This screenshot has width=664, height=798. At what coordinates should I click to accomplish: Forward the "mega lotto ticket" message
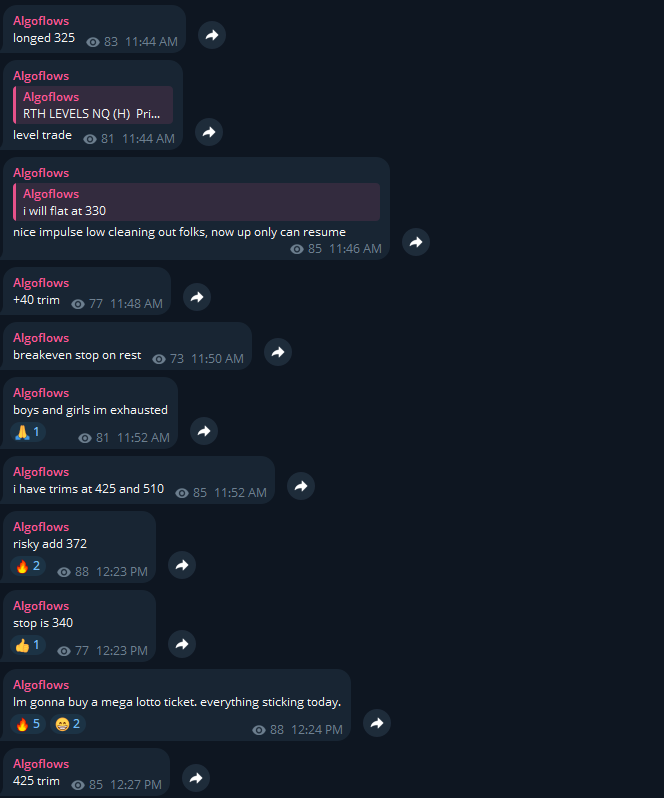point(377,723)
